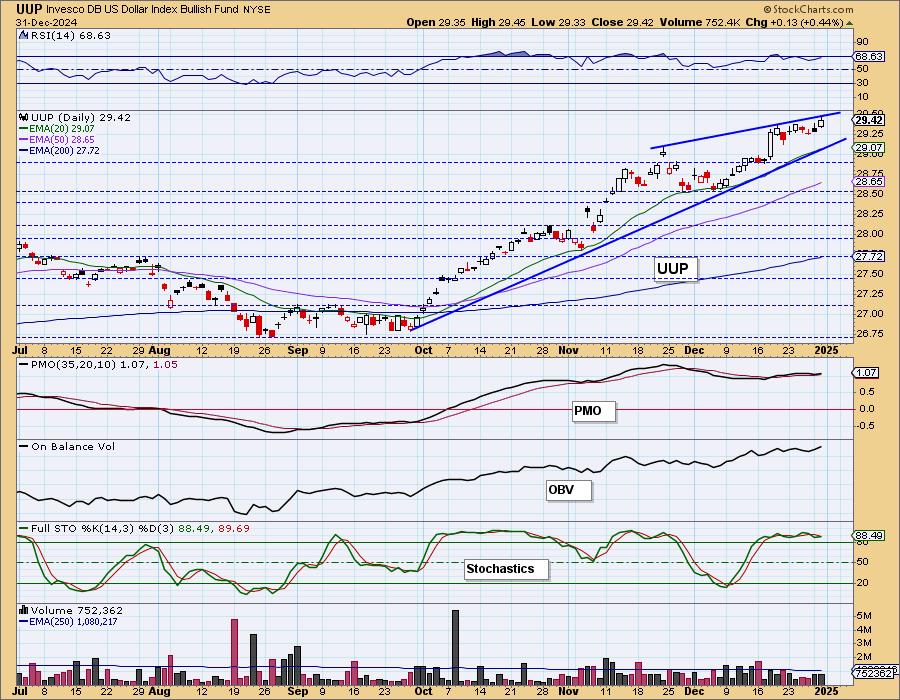Viewport: 900px width, 700px height.
Task: Click the RSI indicator icon beside RSI(14)
Action: pos(24,35)
